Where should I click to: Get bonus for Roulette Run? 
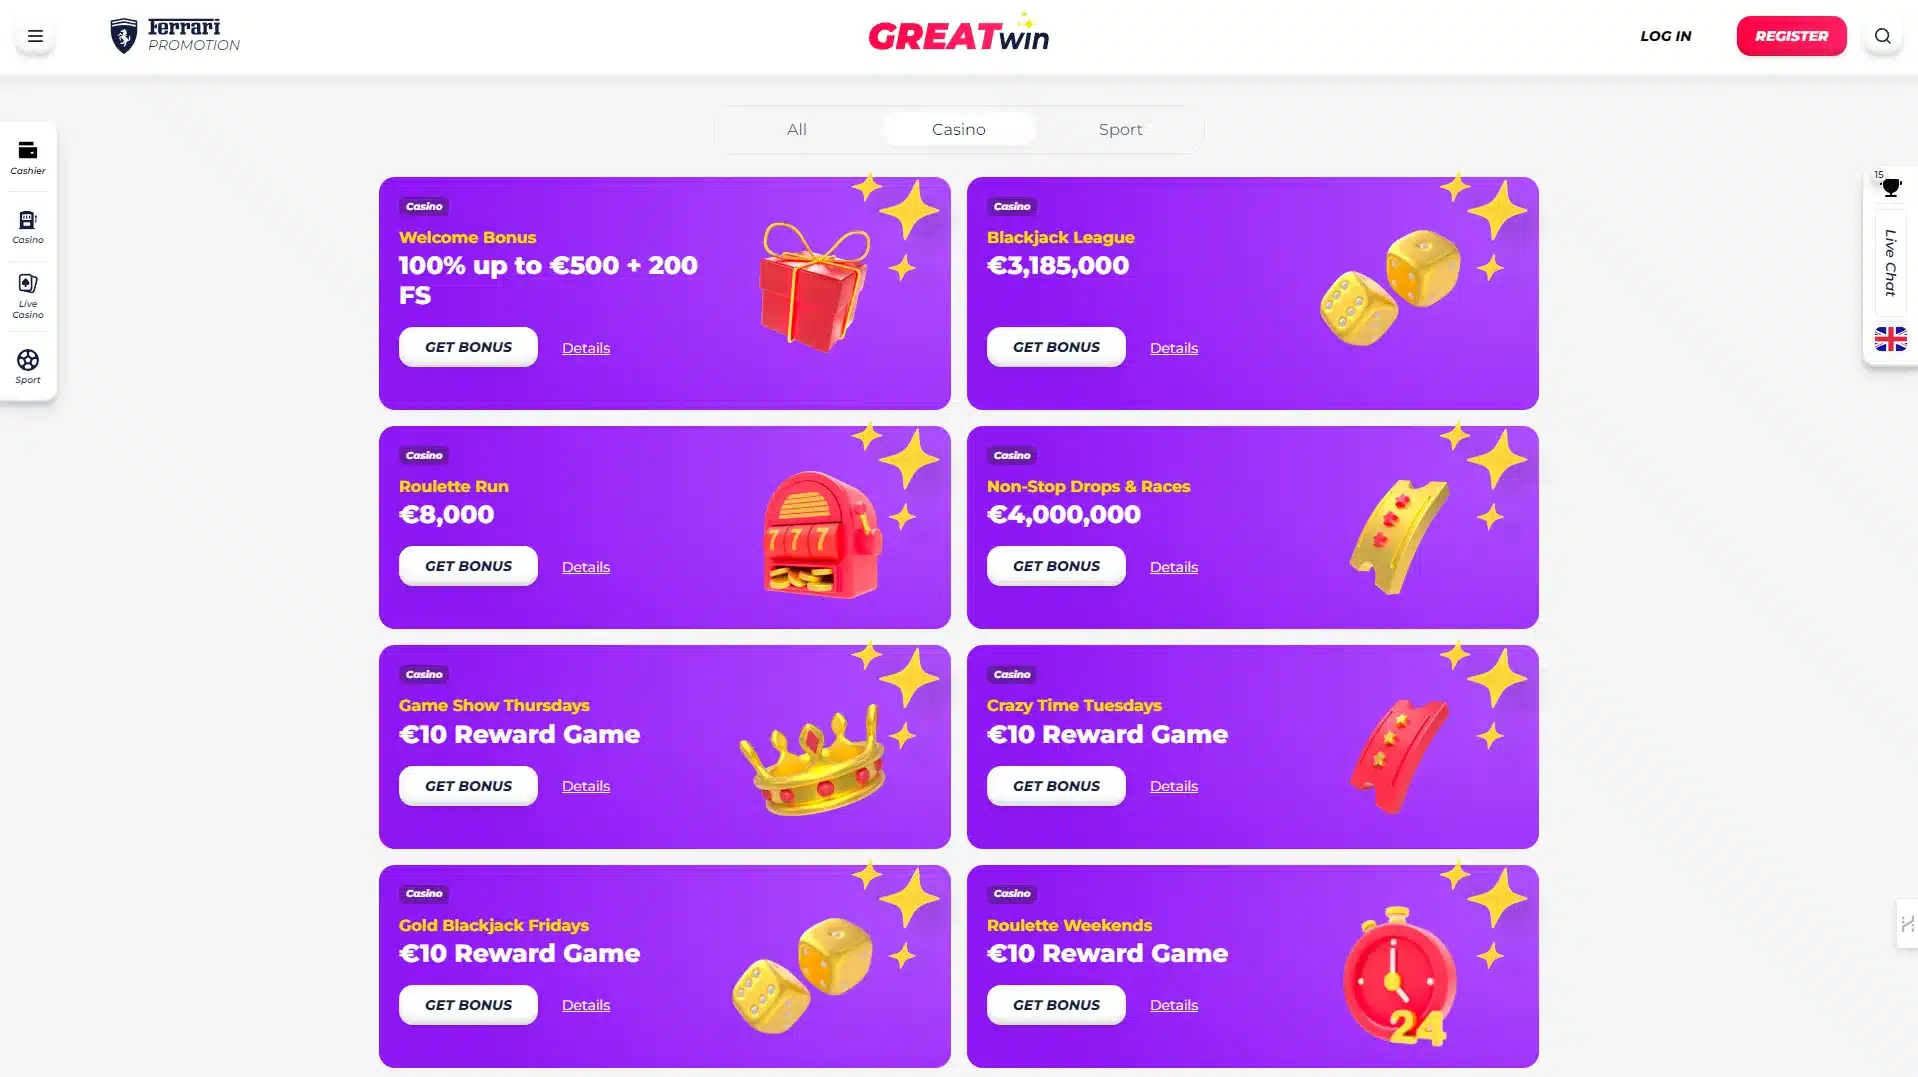click(468, 566)
